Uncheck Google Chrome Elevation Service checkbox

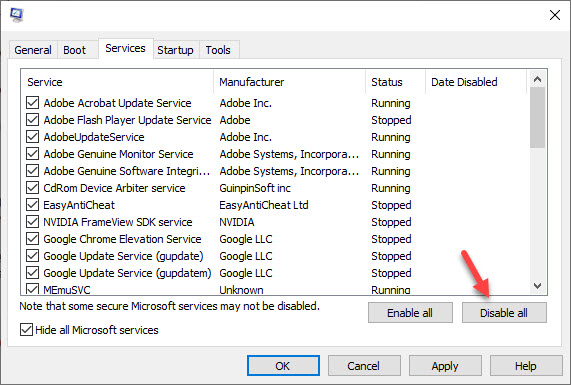[32, 239]
